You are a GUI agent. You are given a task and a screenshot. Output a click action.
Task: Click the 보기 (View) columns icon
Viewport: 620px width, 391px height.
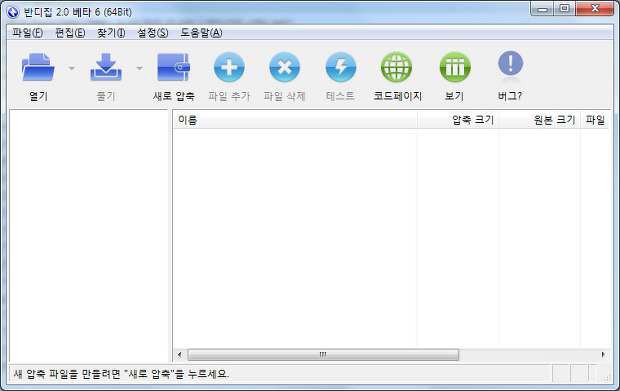455,67
